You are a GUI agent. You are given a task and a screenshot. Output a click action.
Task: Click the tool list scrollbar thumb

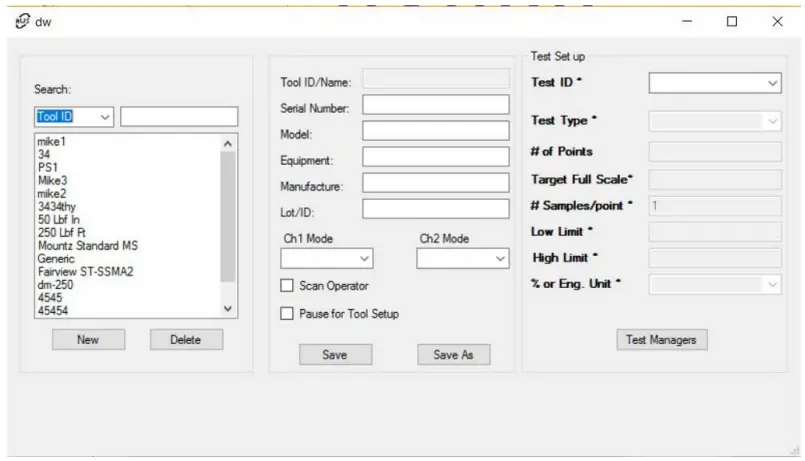pyautogui.click(x=228, y=217)
